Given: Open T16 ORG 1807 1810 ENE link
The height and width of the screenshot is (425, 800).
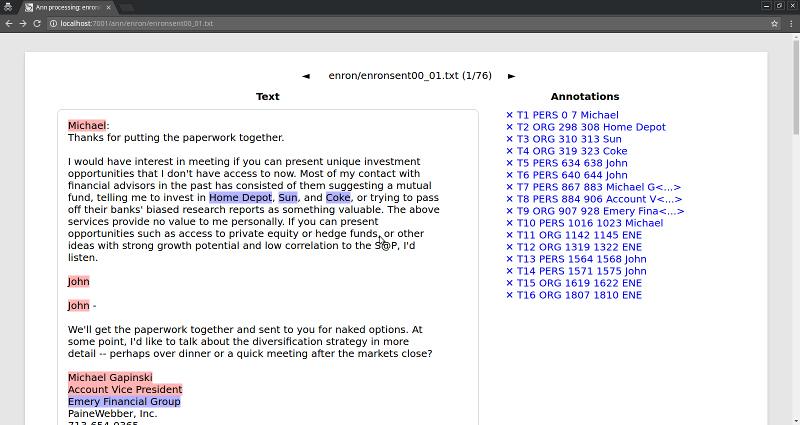Looking at the screenshot, I should point(579,295).
